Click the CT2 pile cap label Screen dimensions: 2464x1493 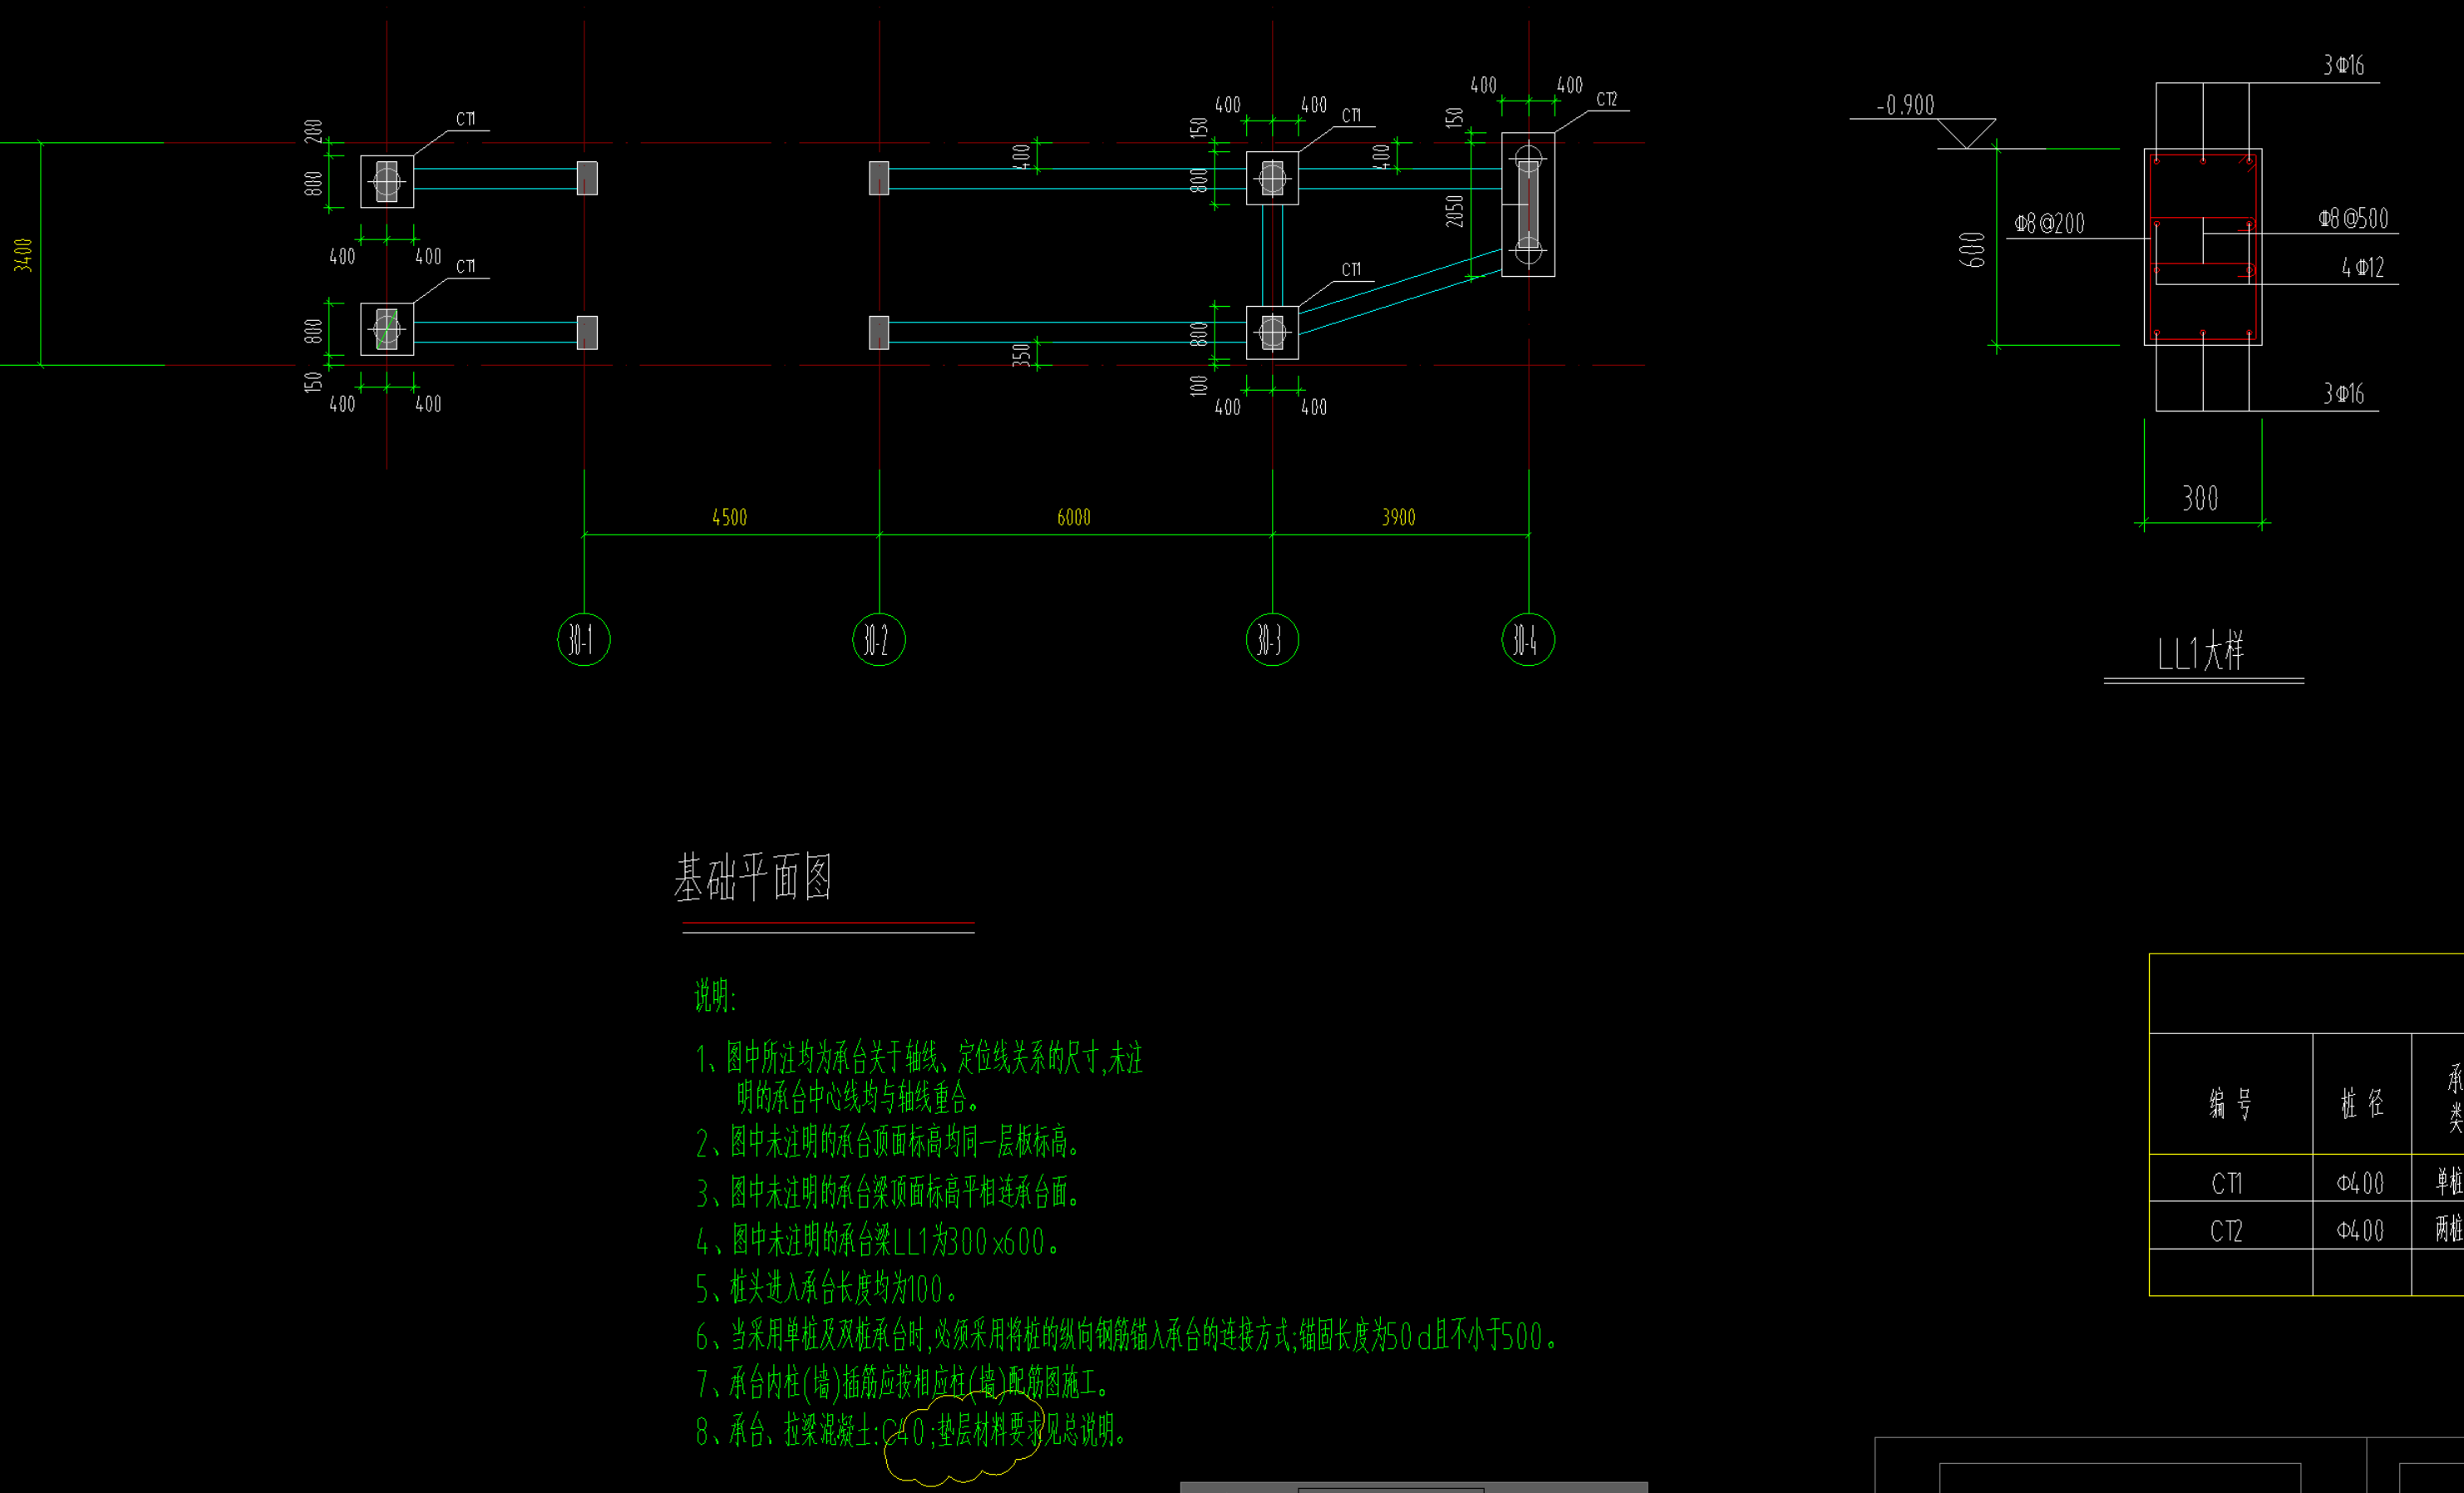click(1606, 99)
